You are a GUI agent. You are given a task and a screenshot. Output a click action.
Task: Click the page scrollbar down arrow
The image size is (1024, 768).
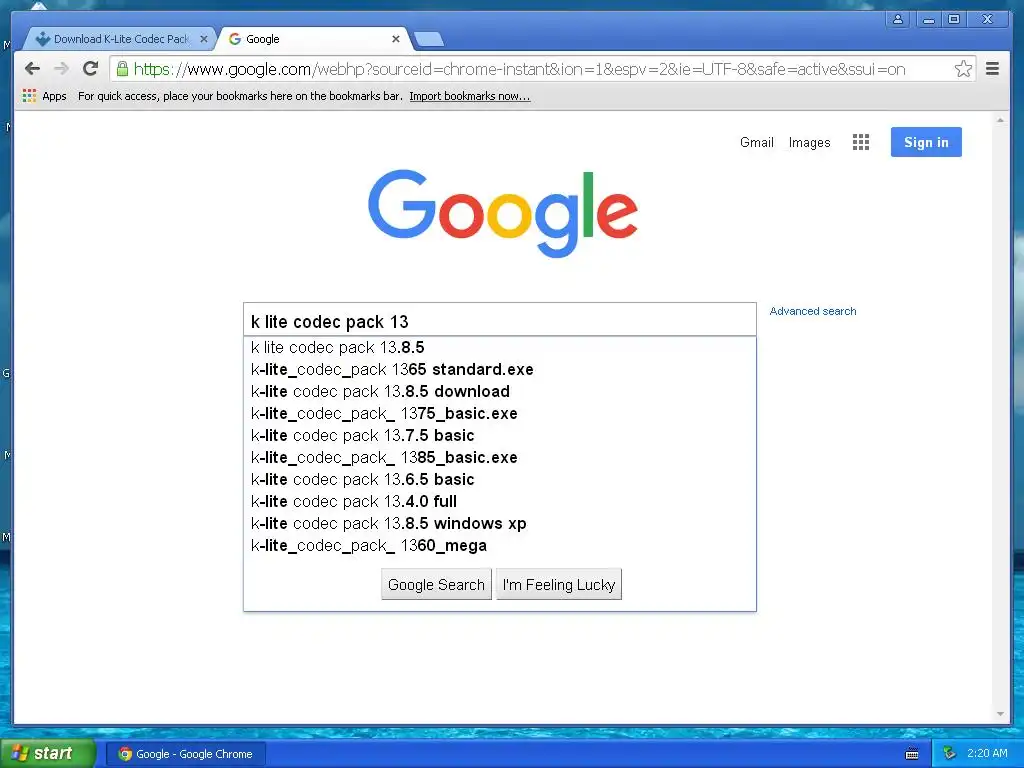point(1000,714)
